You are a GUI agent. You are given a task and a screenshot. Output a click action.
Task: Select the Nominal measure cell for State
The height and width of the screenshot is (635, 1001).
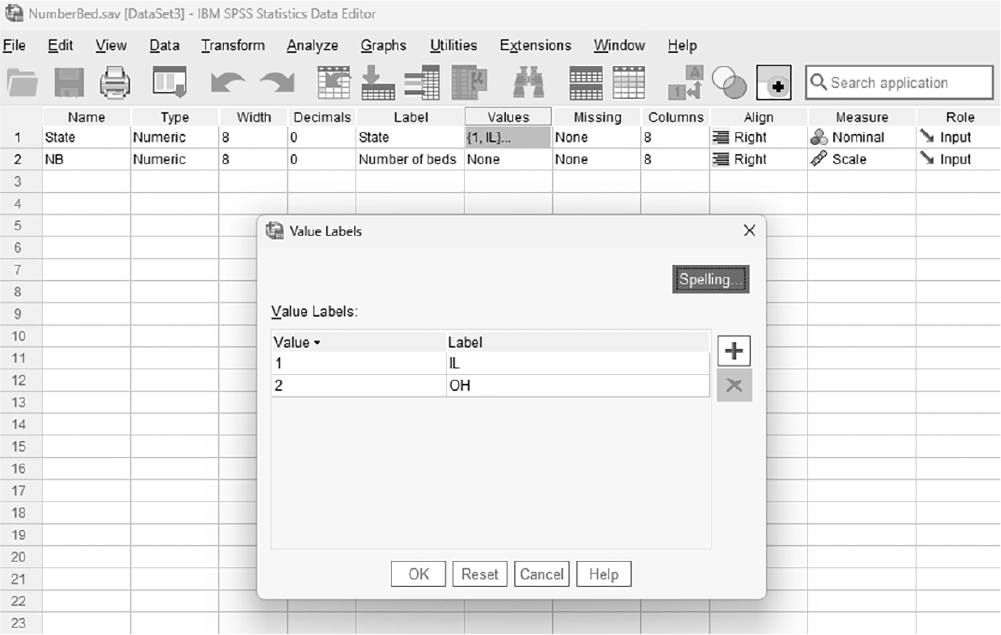coord(862,137)
